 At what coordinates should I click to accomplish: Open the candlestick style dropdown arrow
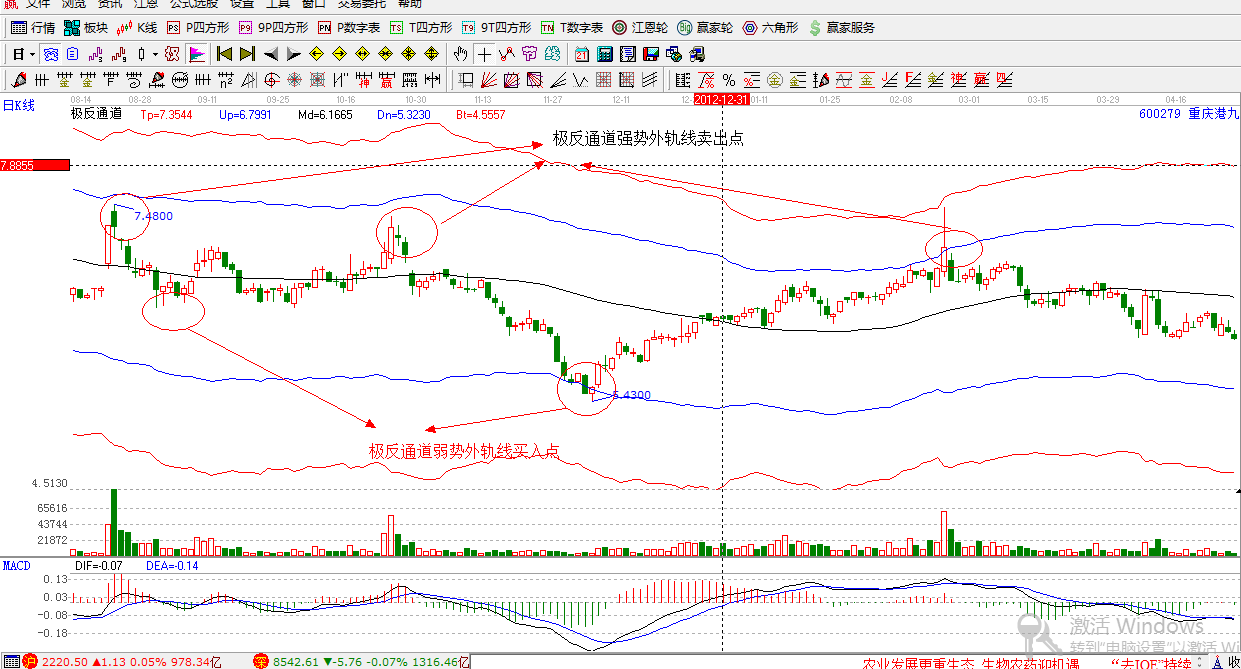pos(154,54)
